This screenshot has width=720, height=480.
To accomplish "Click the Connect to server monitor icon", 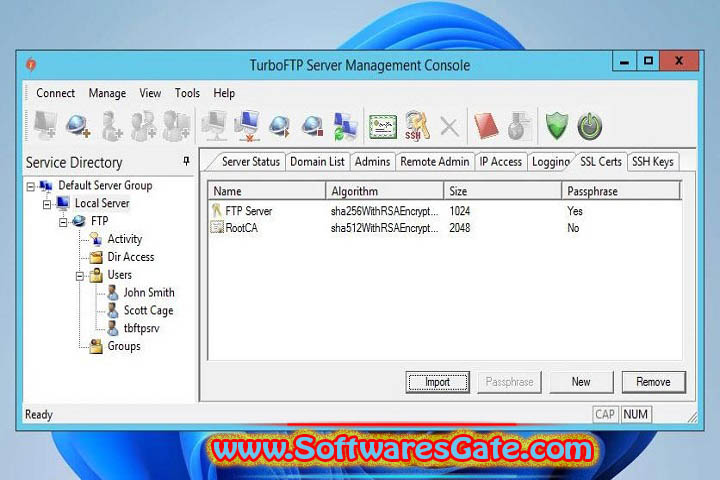I will (x=214, y=125).
